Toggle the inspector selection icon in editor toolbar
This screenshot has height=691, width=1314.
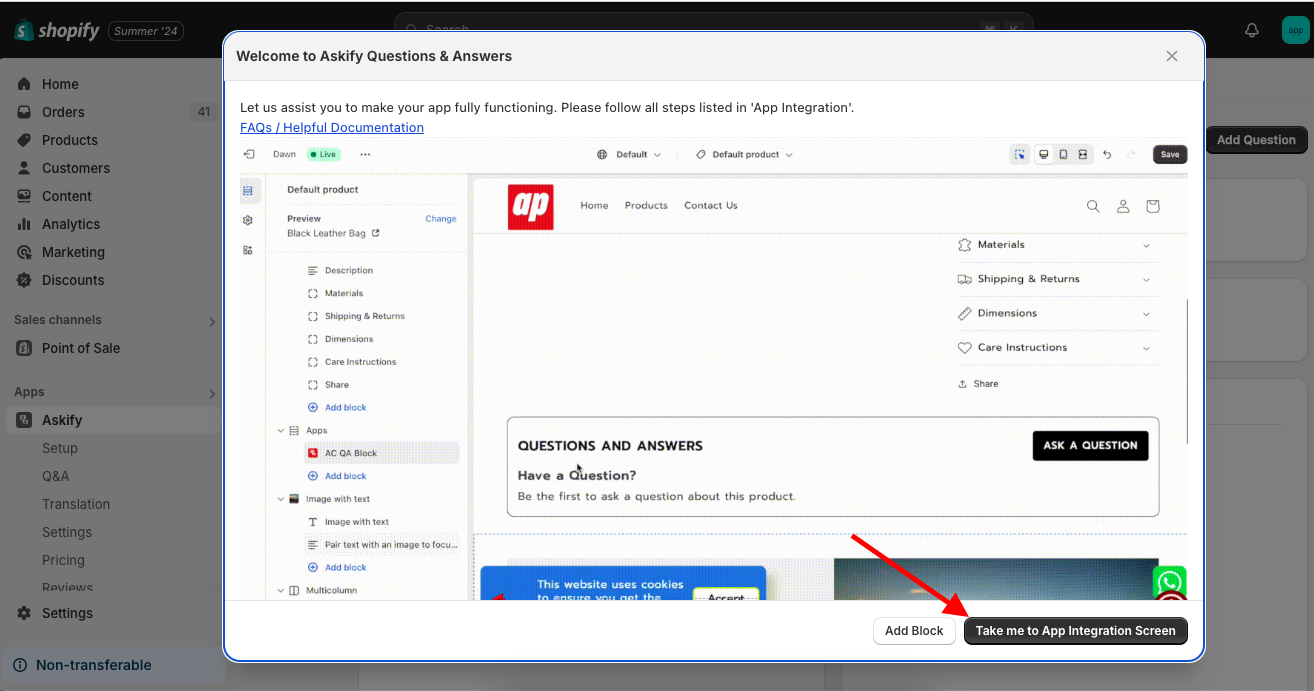[1019, 154]
